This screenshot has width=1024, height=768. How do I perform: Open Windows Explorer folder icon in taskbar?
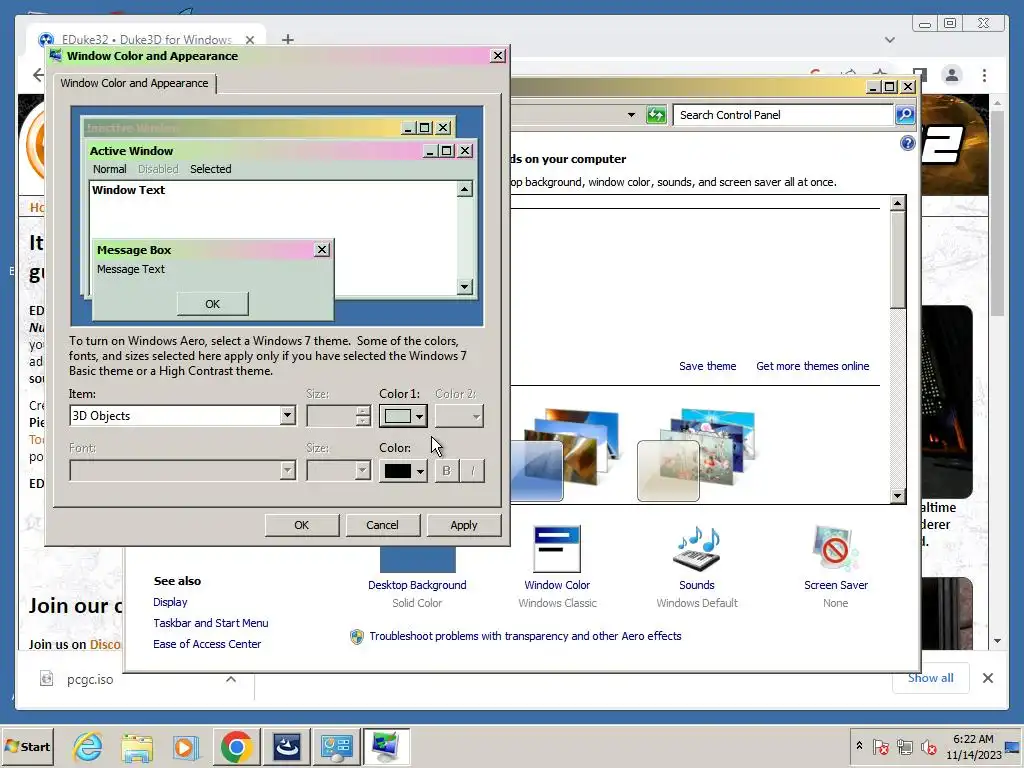click(x=136, y=746)
